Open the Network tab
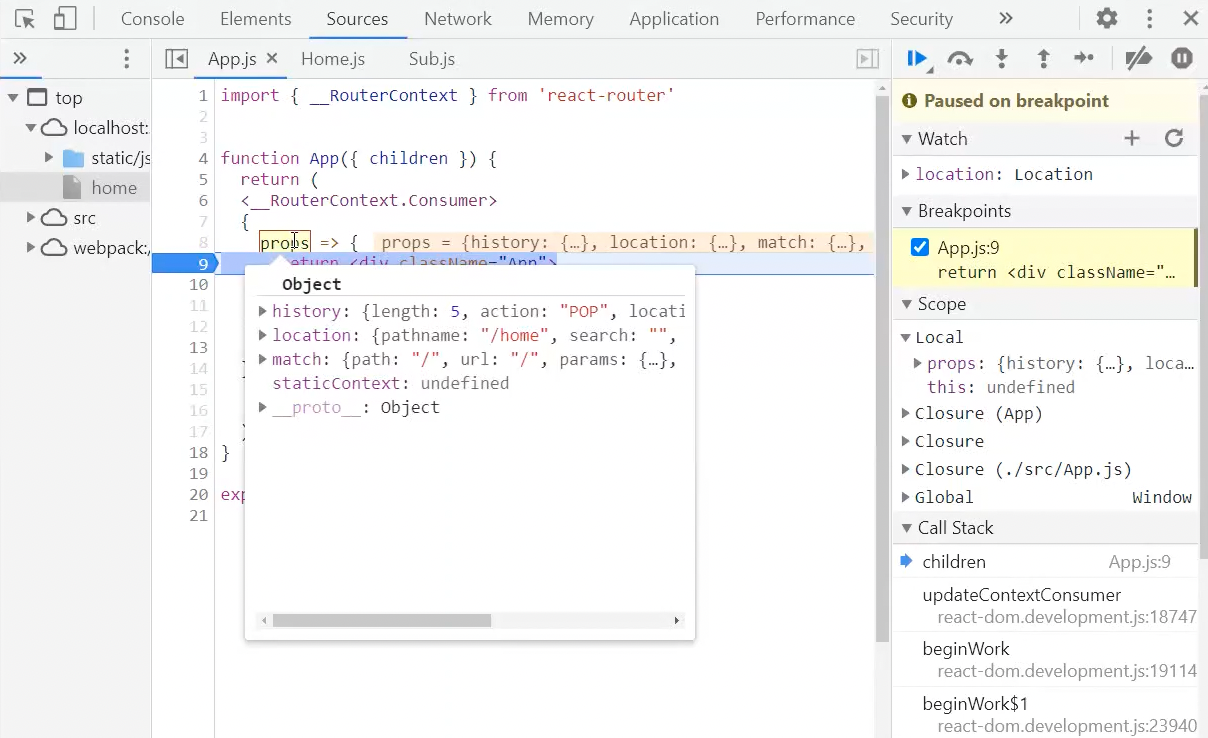Viewport: 1208px width, 738px height. tap(458, 19)
